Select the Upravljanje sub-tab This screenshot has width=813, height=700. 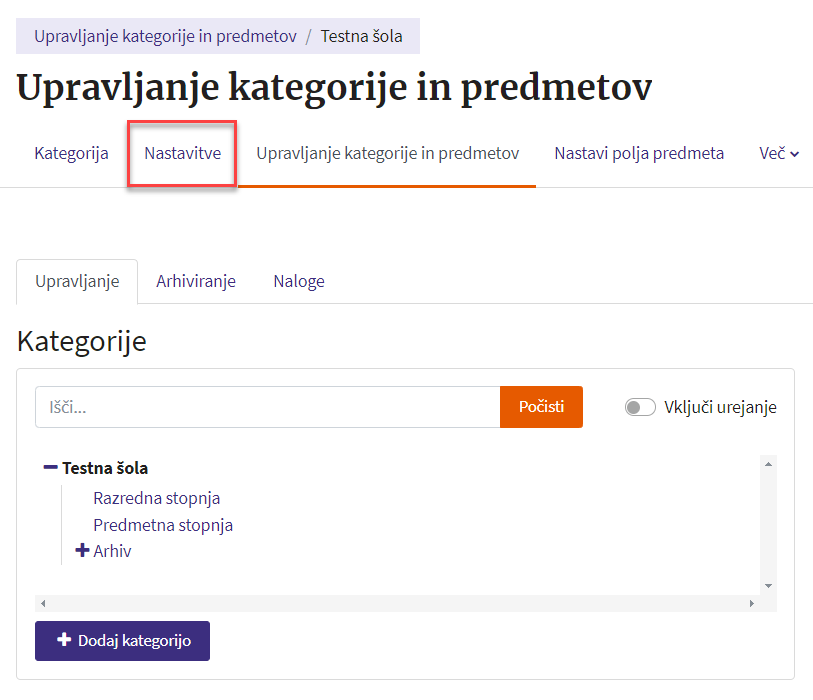click(77, 281)
